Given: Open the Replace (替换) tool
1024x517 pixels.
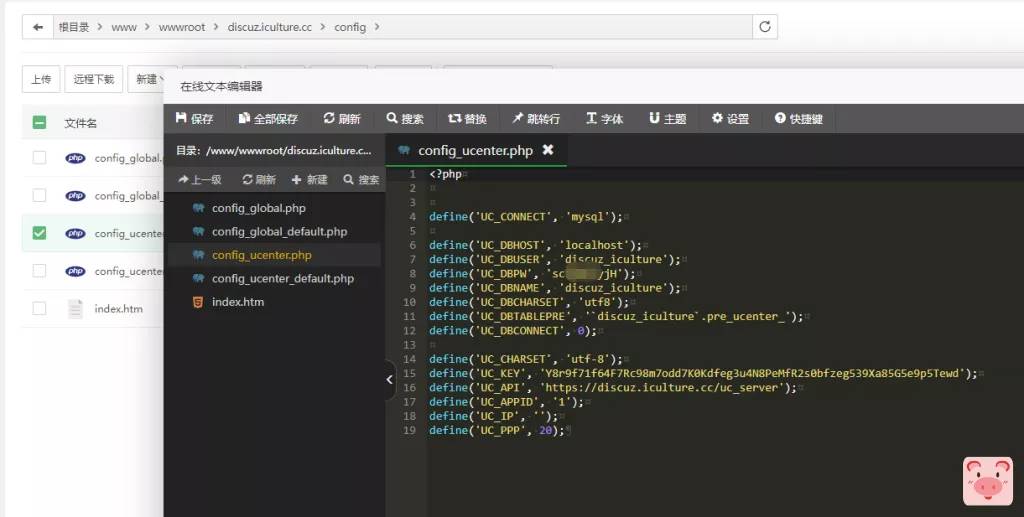Looking at the screenshot, I should click(467, 118).
